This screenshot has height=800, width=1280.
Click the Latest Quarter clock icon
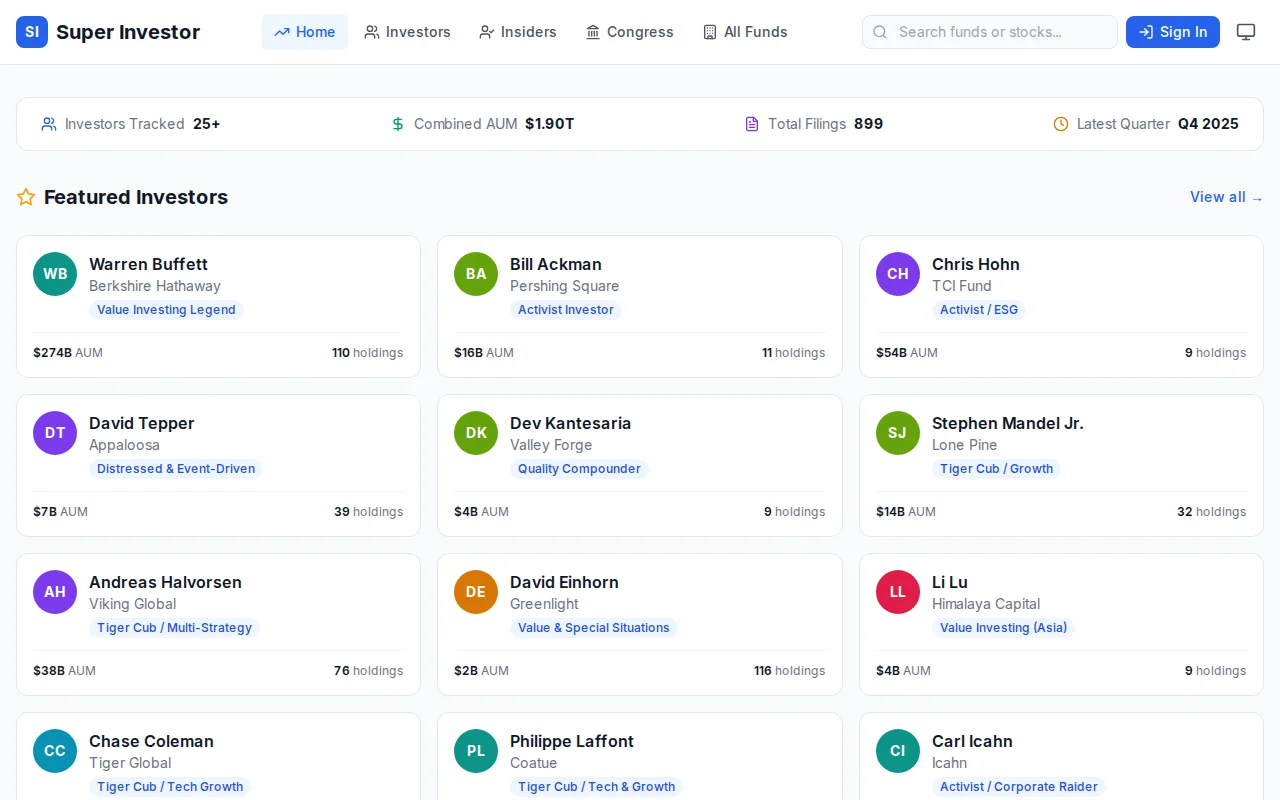[1061, 124]
